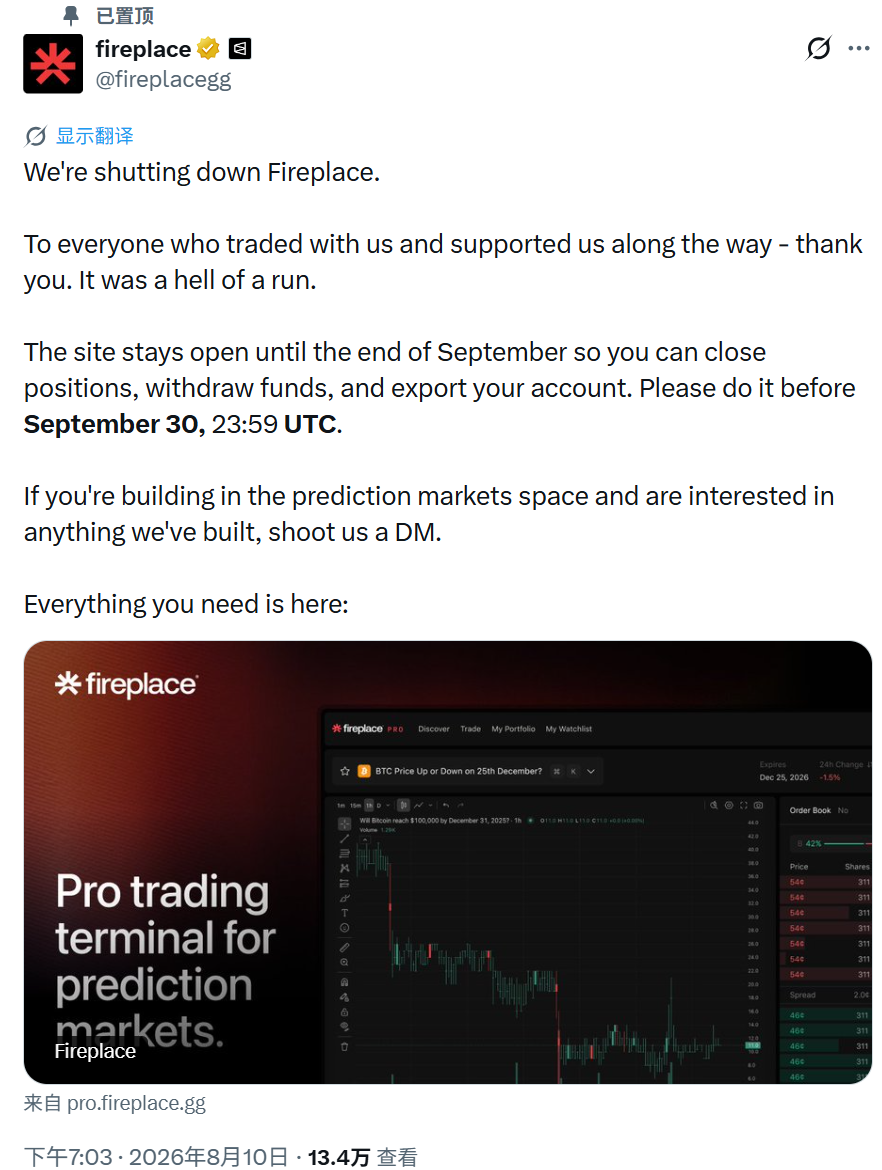Click the fireplace profile avatar

pyautogui.click(x=53, y=63)
